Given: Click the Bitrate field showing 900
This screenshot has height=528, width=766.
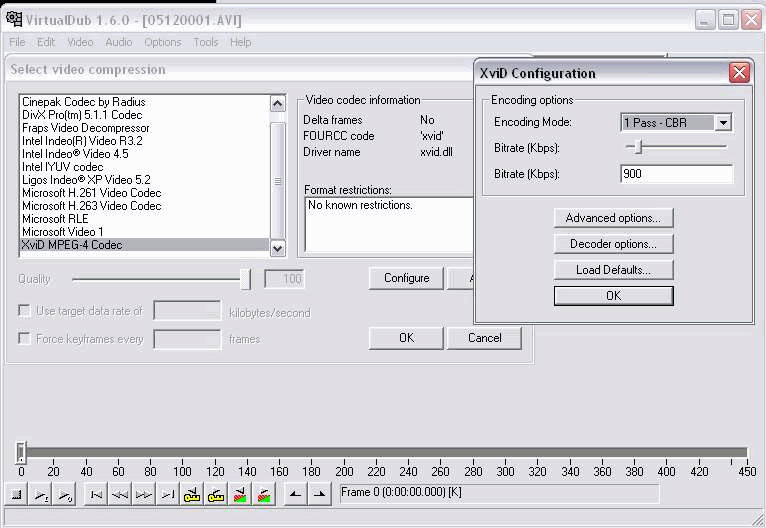Looking at the screenshot, I should coord(677,174).
